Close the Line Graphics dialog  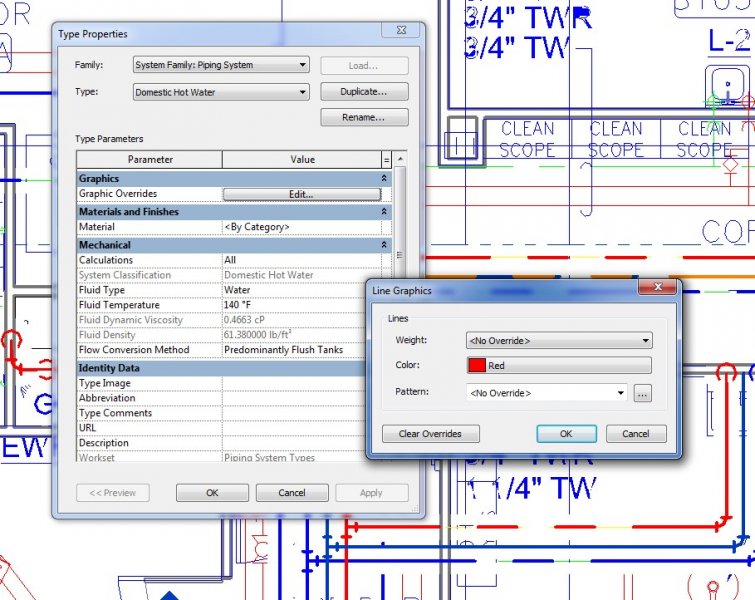pos(658,287)
